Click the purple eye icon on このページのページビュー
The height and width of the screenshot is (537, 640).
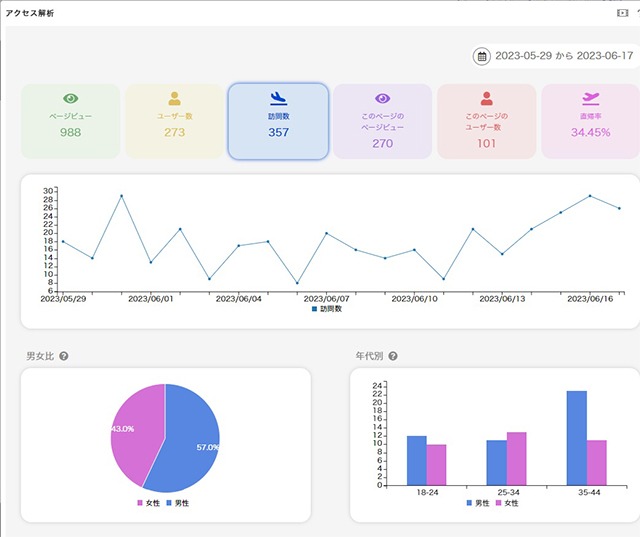point(382,98)
